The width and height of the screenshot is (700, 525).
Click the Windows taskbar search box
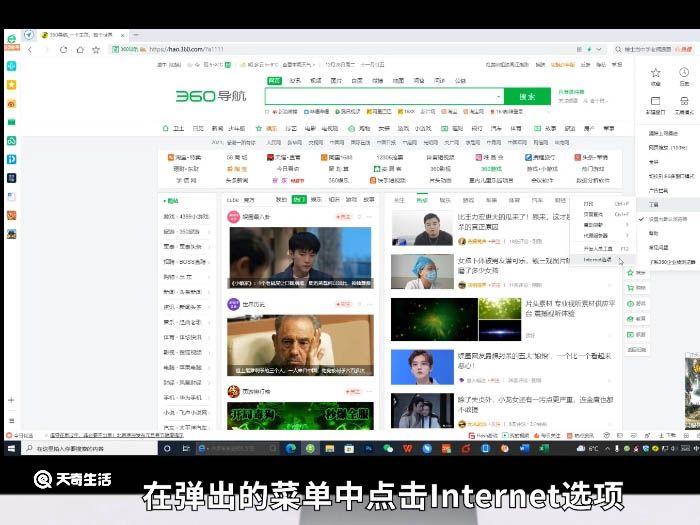(90, 448)
